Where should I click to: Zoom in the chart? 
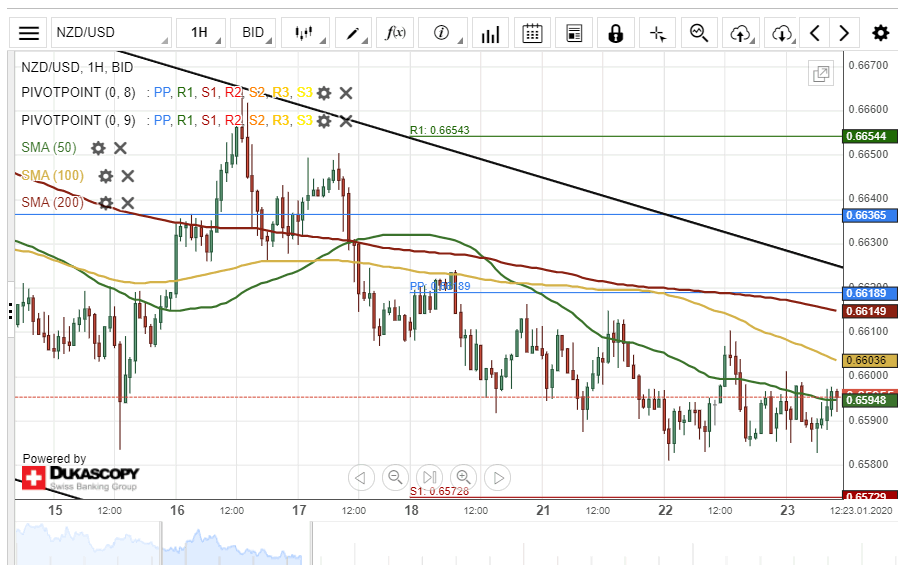tap(463, 477)
